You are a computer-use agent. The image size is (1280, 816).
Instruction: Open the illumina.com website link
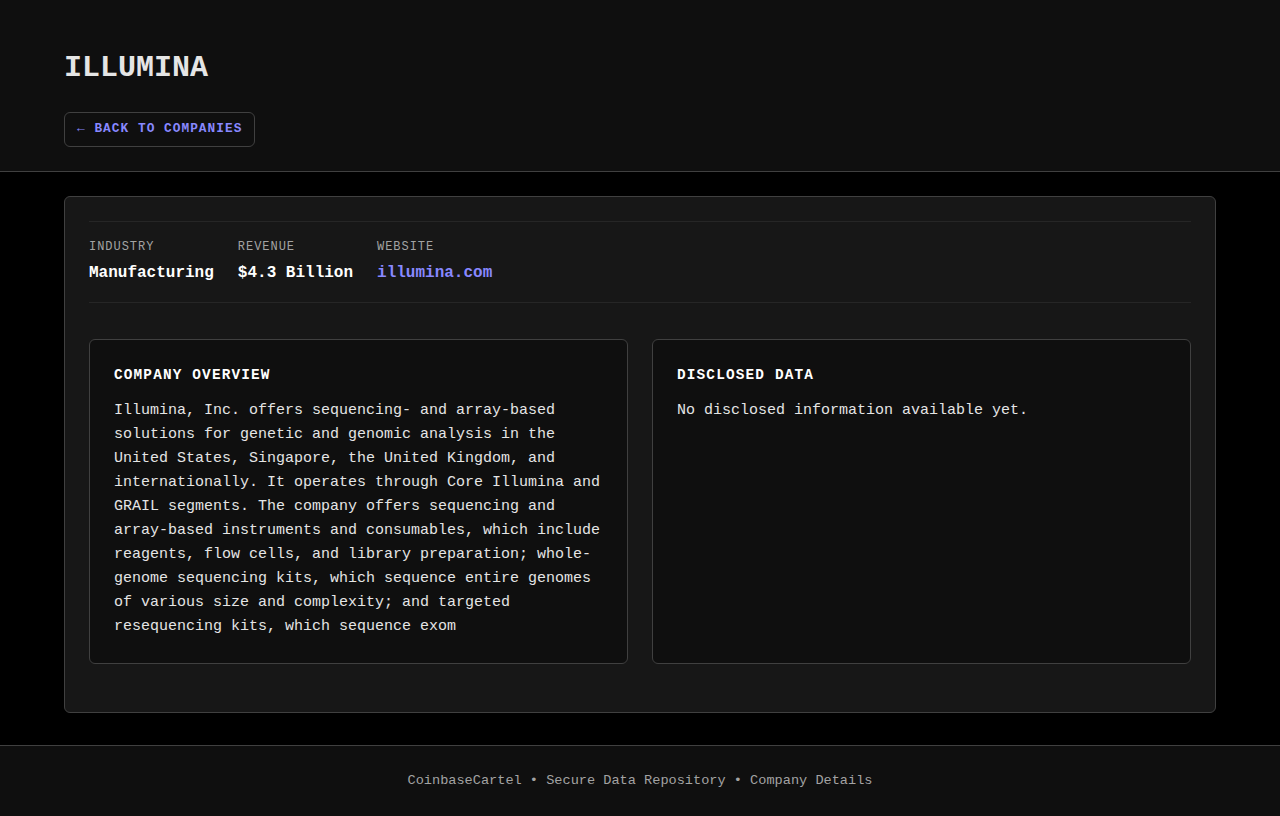434,272
